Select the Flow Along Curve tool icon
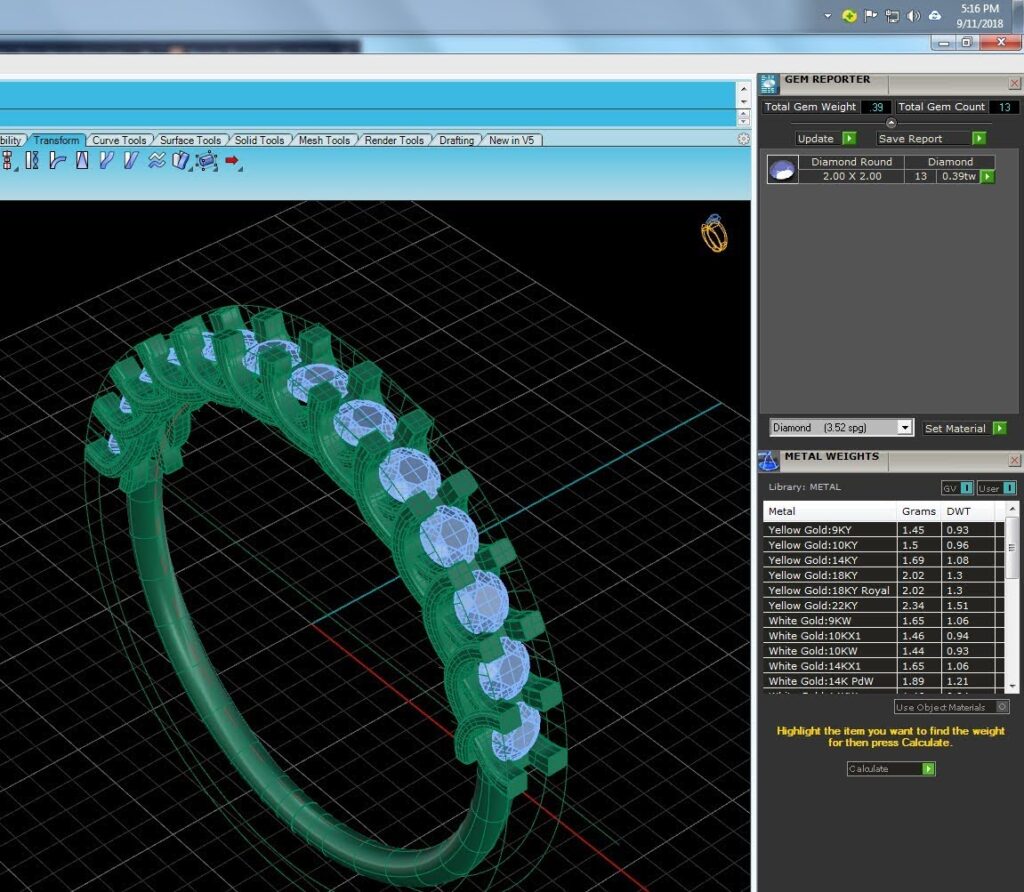 pos(106,160)
